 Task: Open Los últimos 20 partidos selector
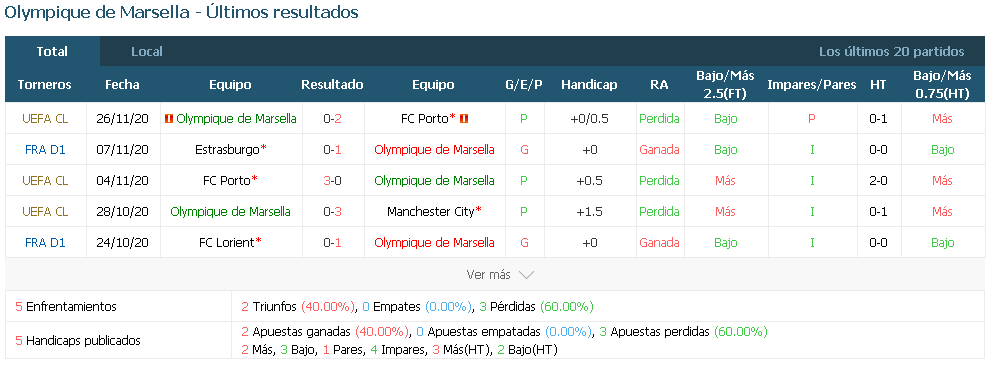pyautogui.click(x=891, y=52)
